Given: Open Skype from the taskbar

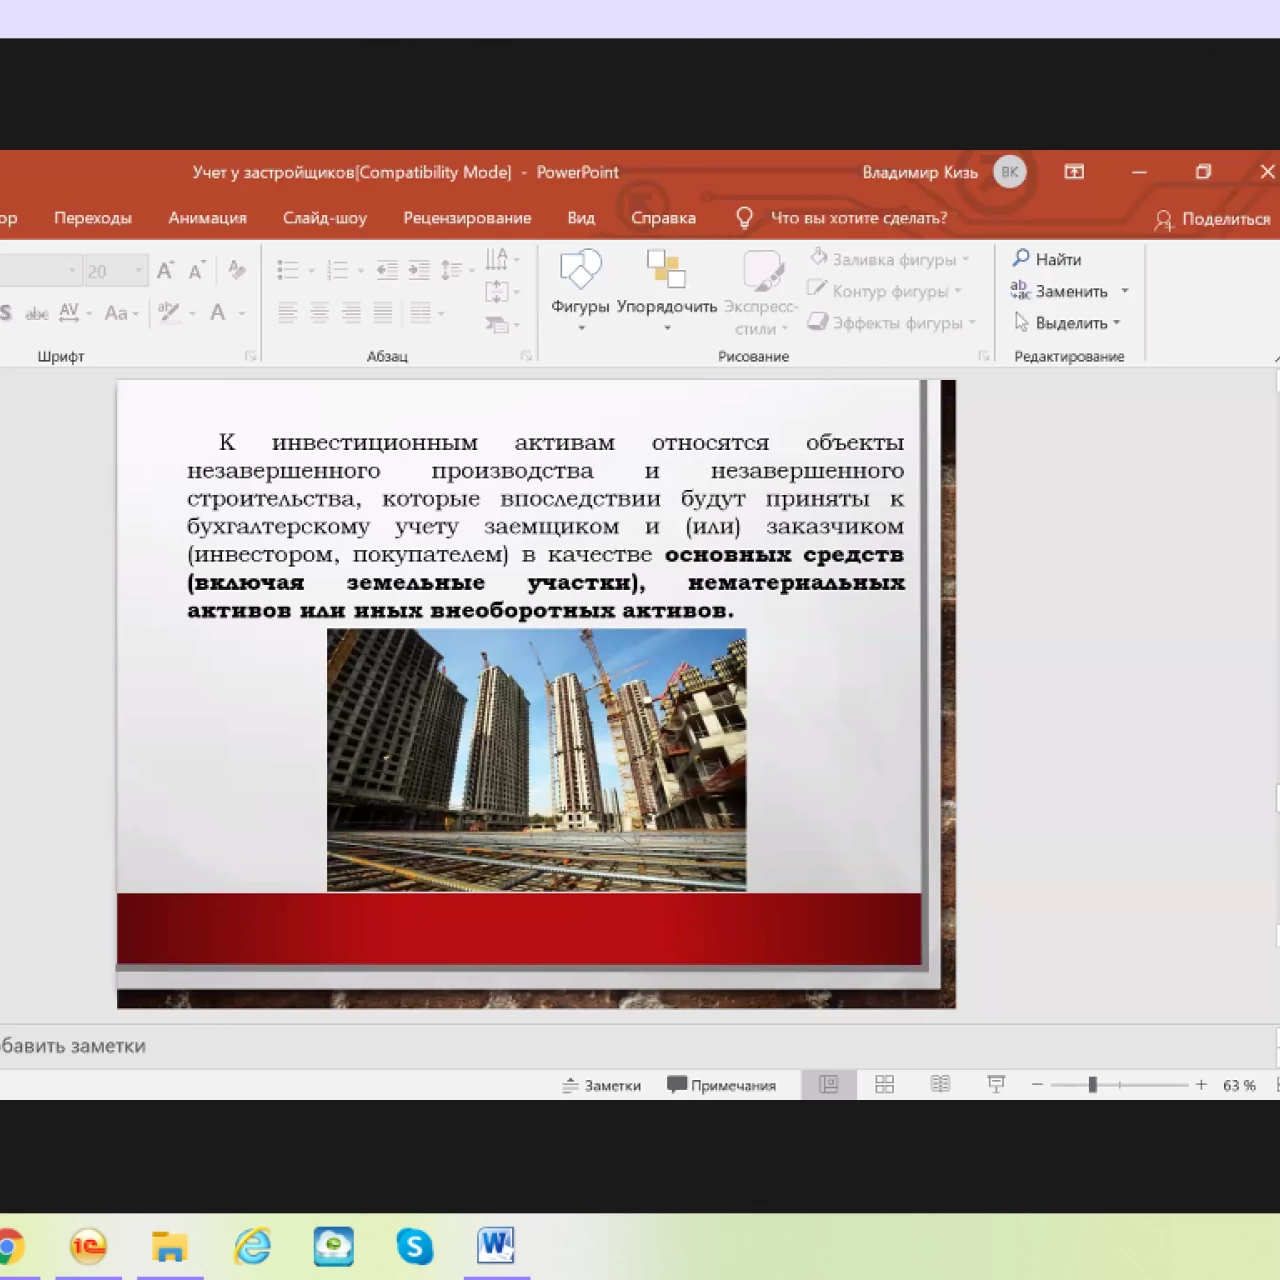Looking at the screenshot, I should click(414, 1246).
